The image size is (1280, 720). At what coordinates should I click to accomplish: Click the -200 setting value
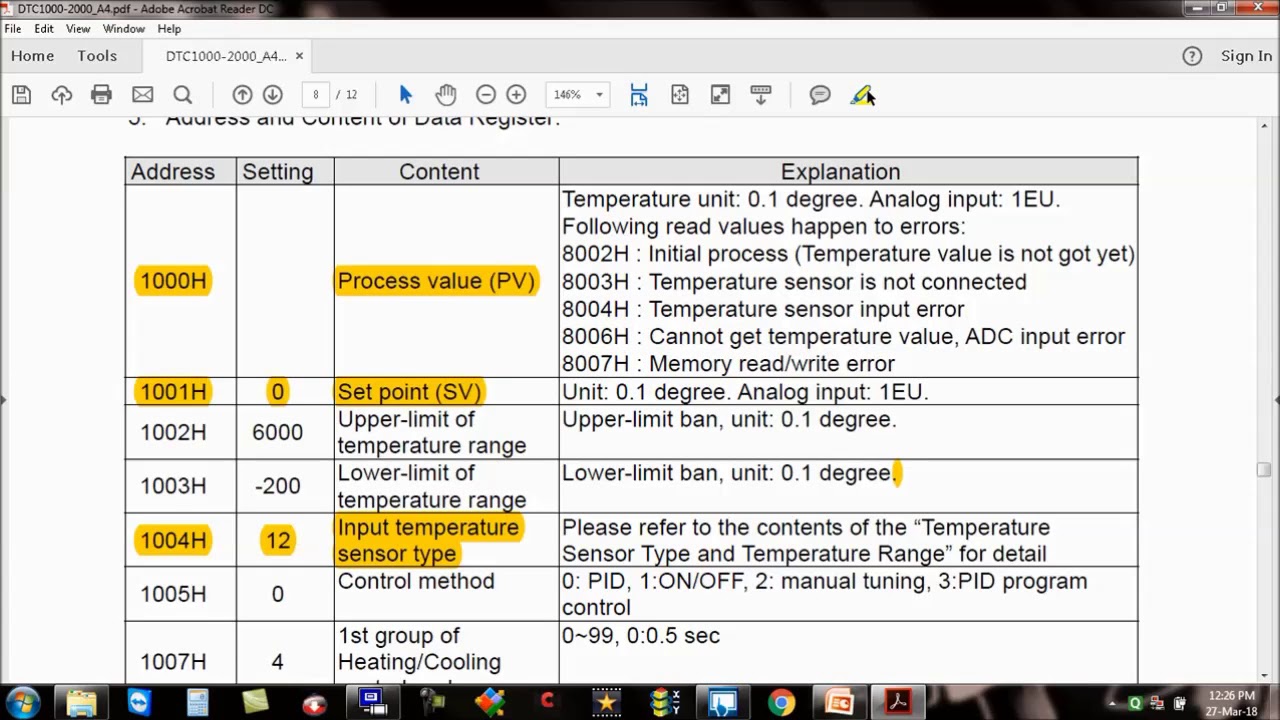click(x=277, y=486)
